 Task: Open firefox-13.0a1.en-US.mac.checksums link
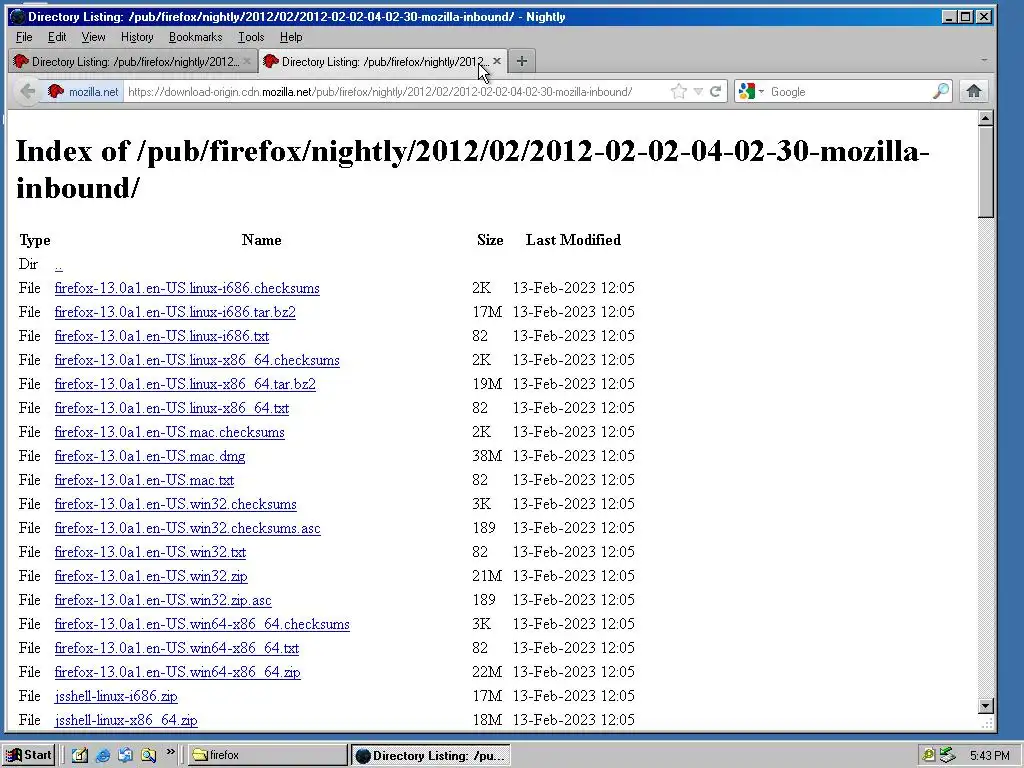pos(170,432)
